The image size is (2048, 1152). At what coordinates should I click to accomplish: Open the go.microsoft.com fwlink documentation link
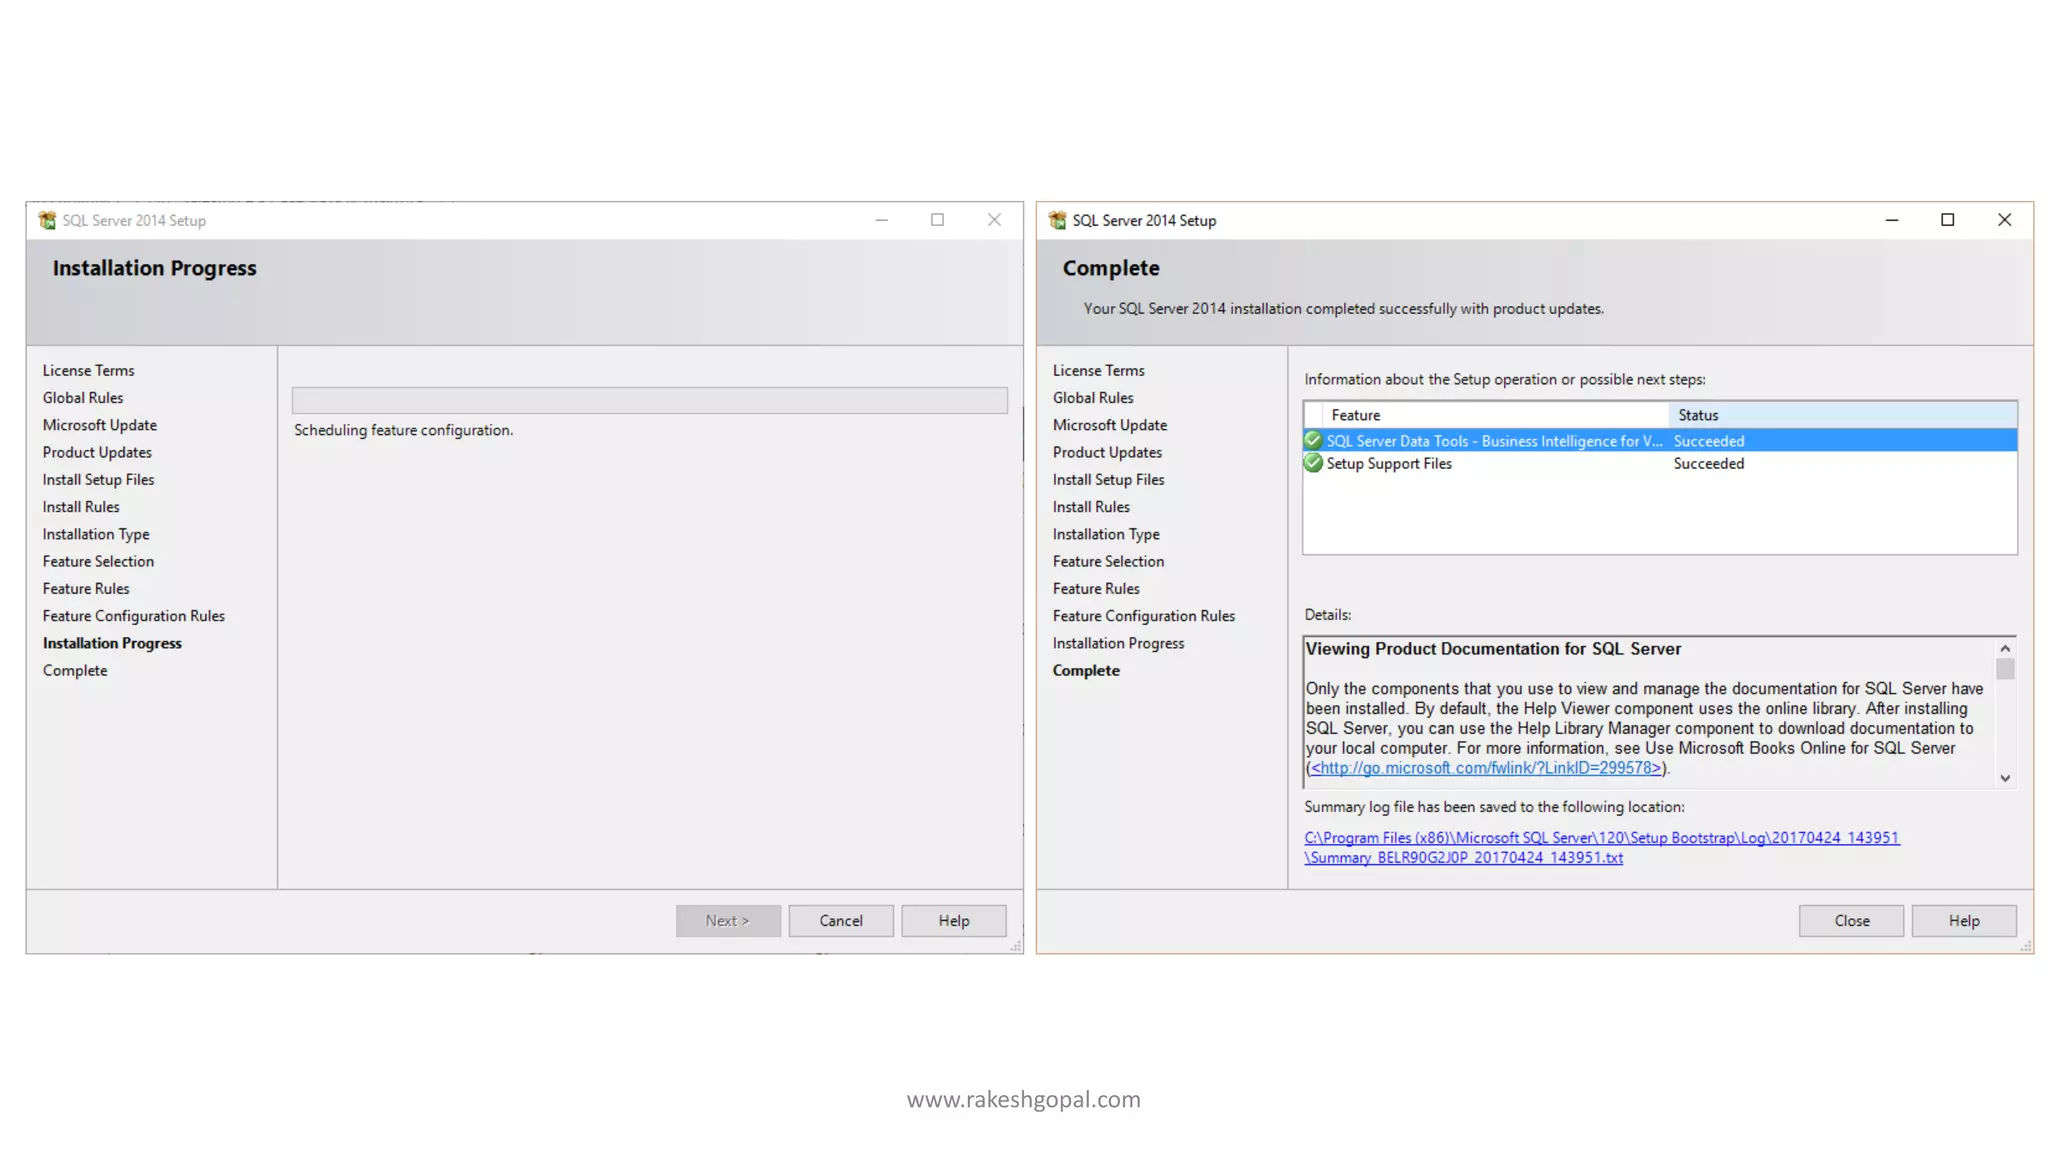coord(1485,768)
